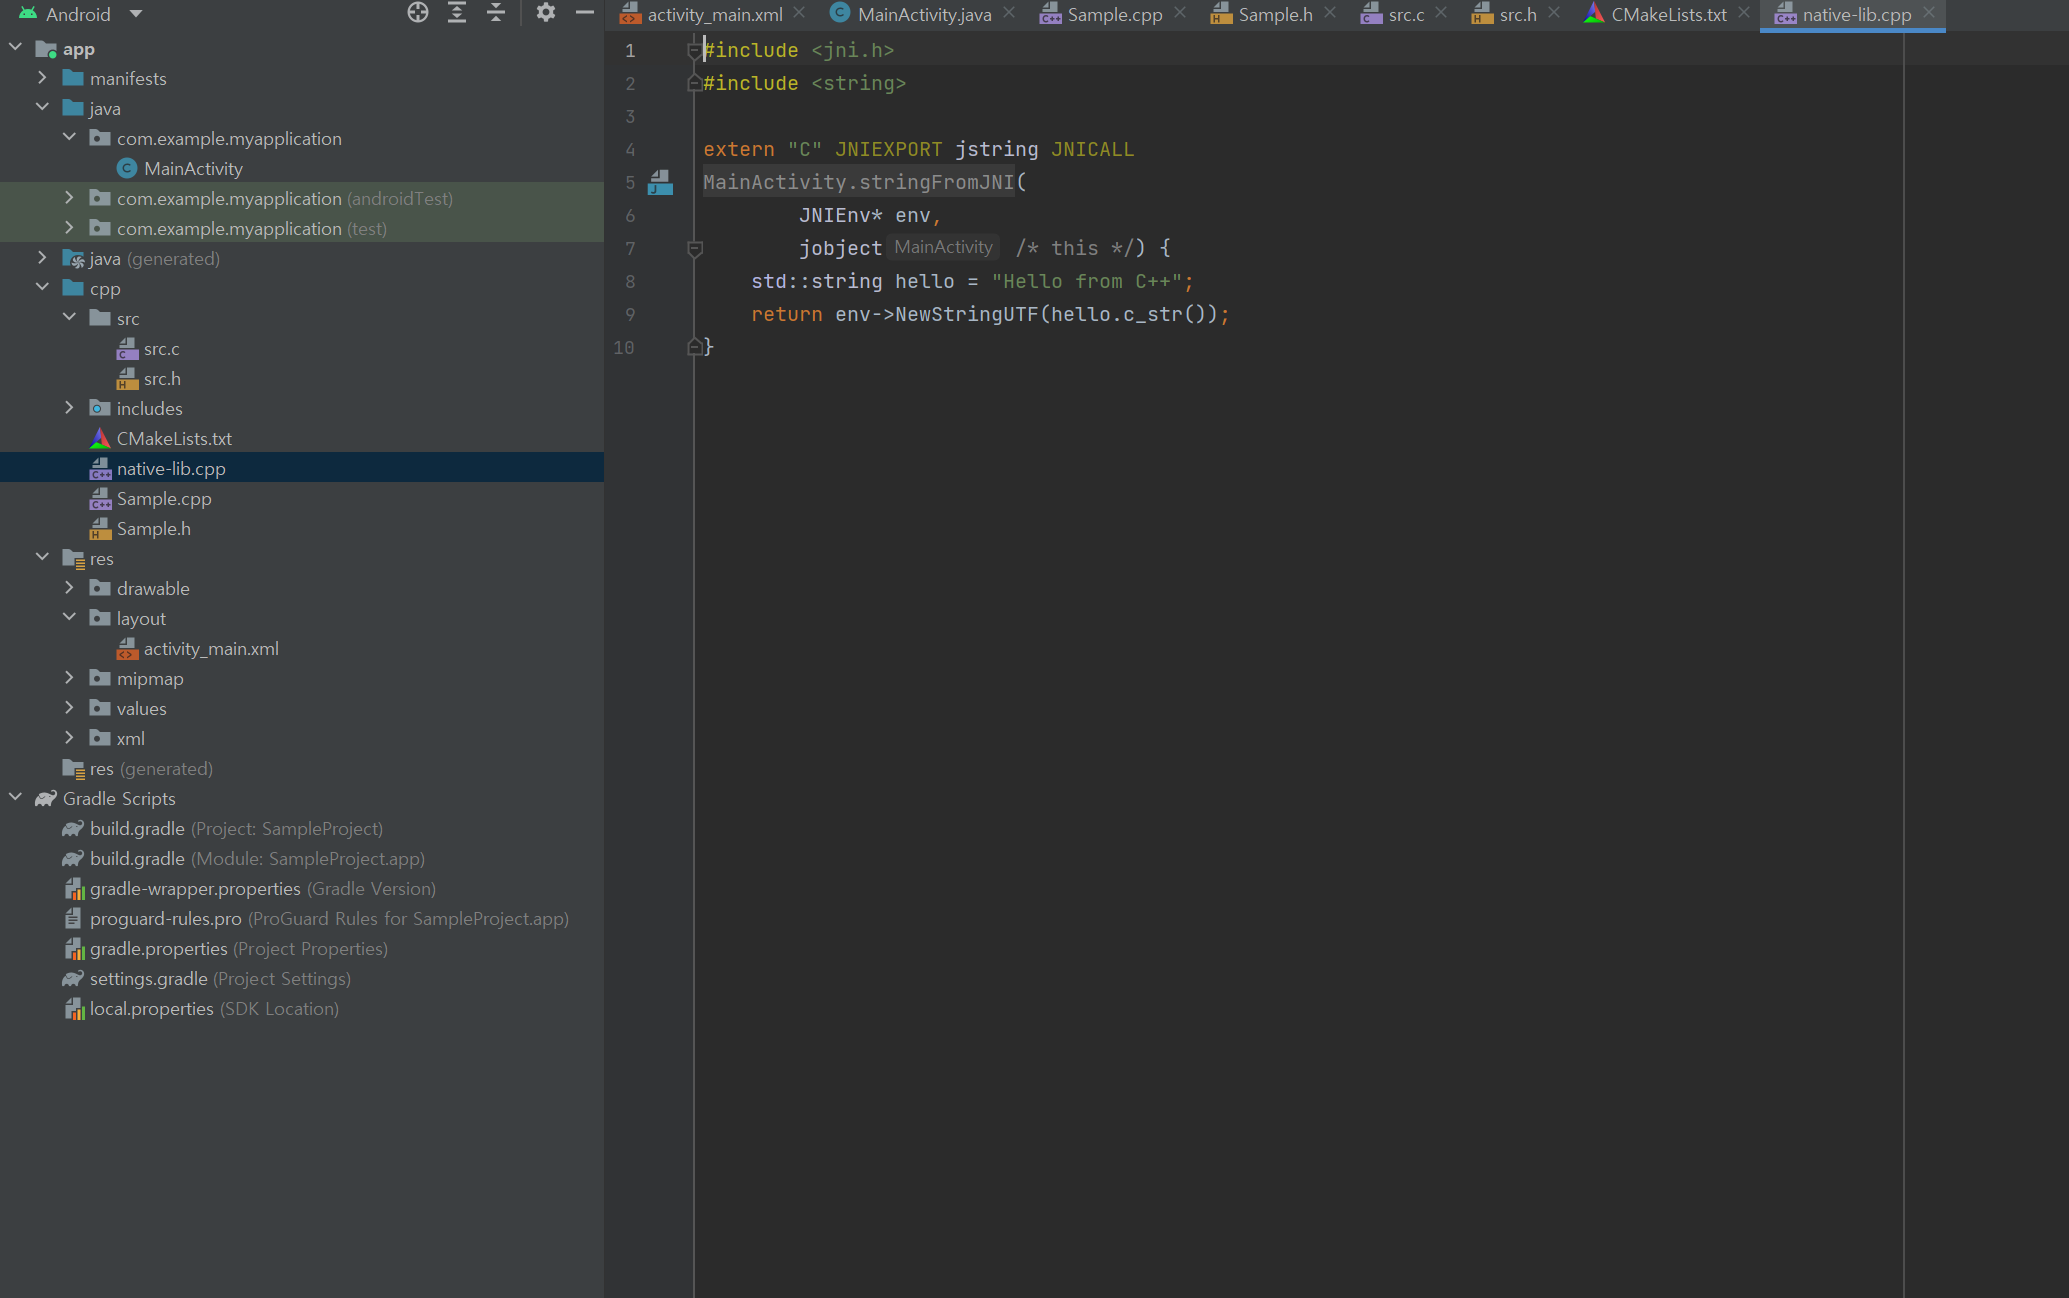
Task: Open the Android project view dropdown
Action: [x=136, y=14]
